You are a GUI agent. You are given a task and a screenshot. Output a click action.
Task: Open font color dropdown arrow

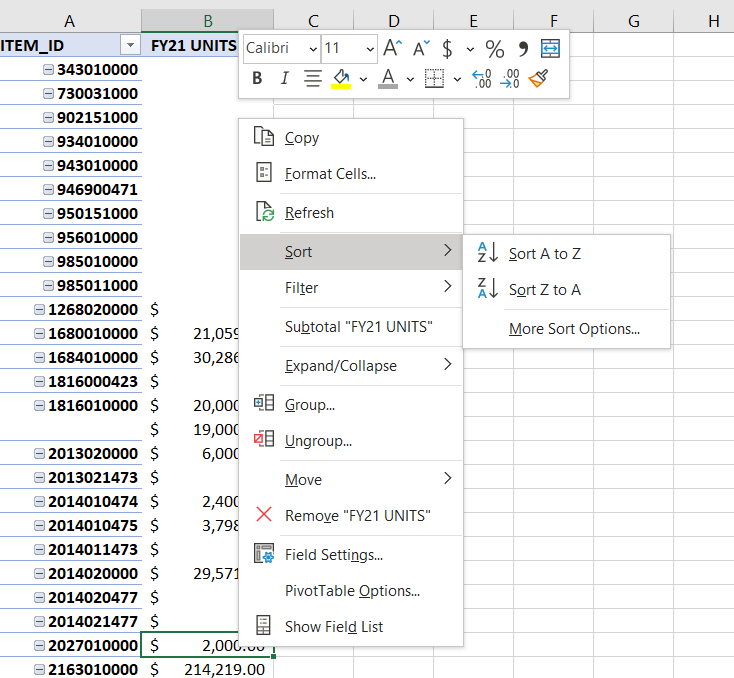coord(410,79)
